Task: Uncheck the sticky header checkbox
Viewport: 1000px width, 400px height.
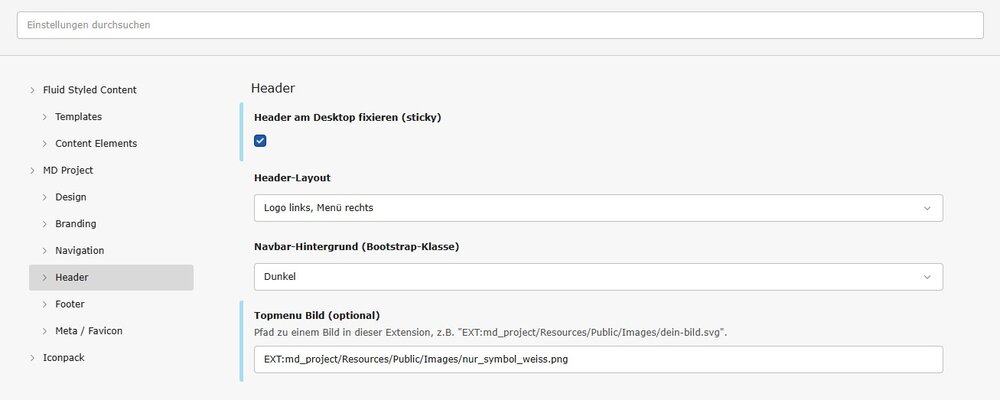Action: (x=260, y=141)
